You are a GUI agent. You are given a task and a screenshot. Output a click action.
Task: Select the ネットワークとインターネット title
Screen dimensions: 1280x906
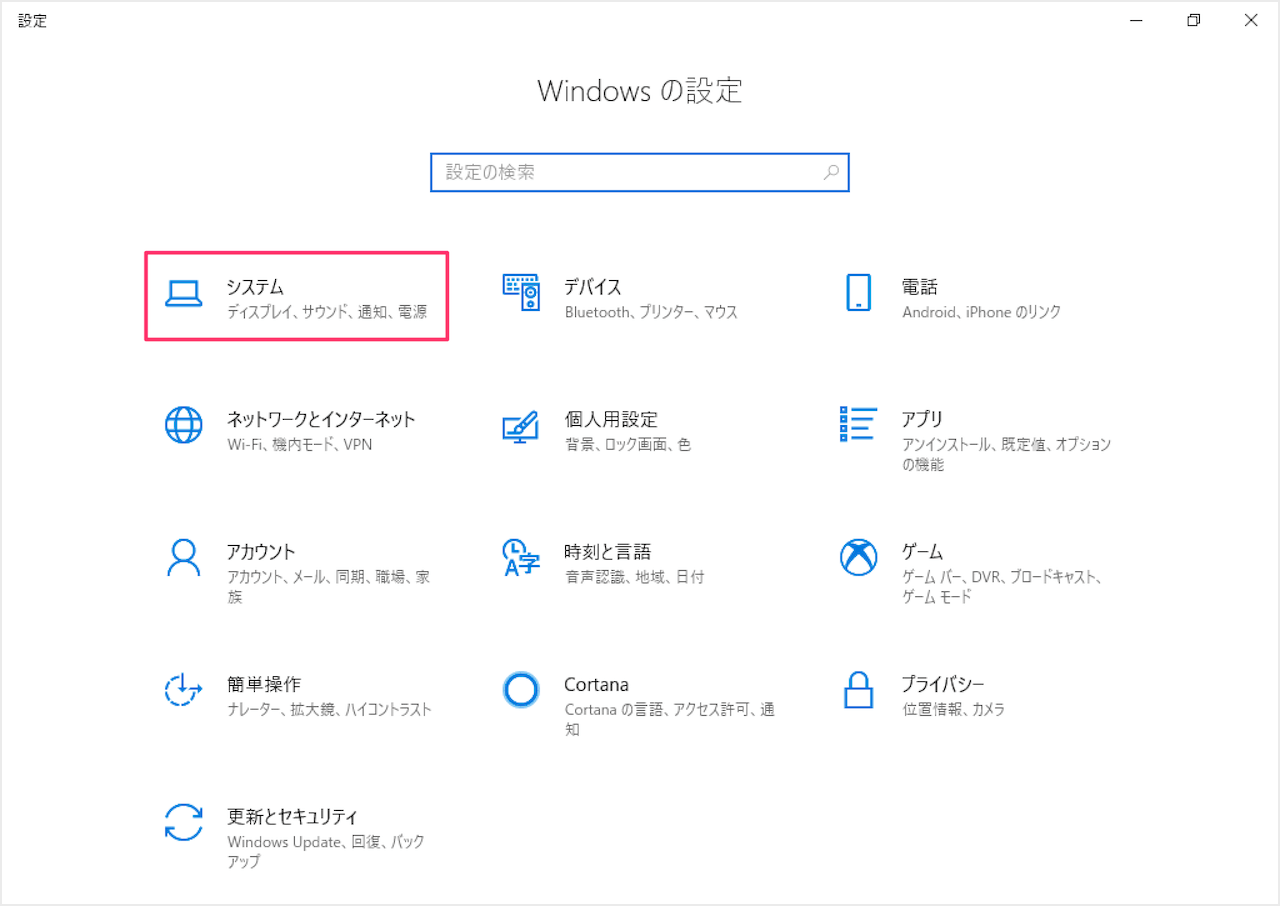coord(321,419)
